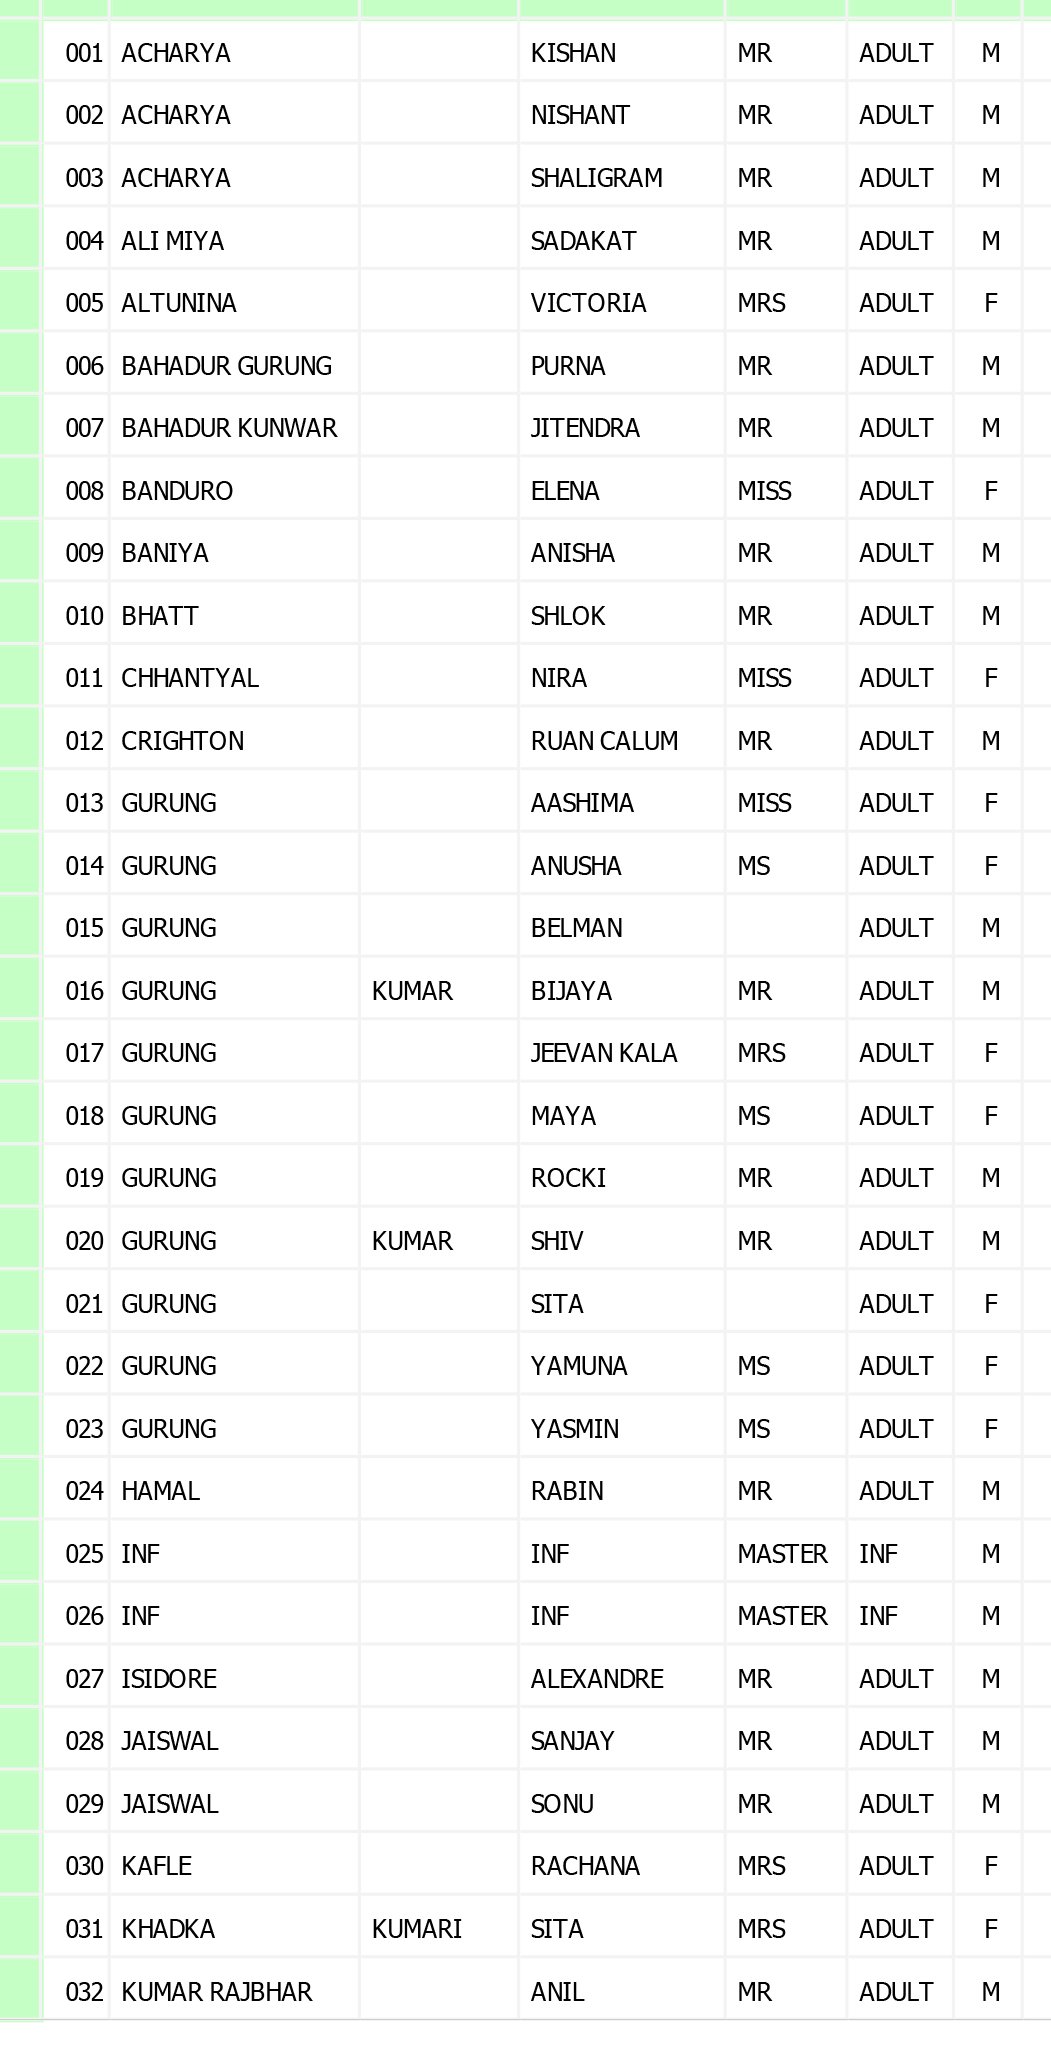Select the KUMAR RAJBHAR surname cell
Screen dimensions: 1051x2053
click(217, 1992)
